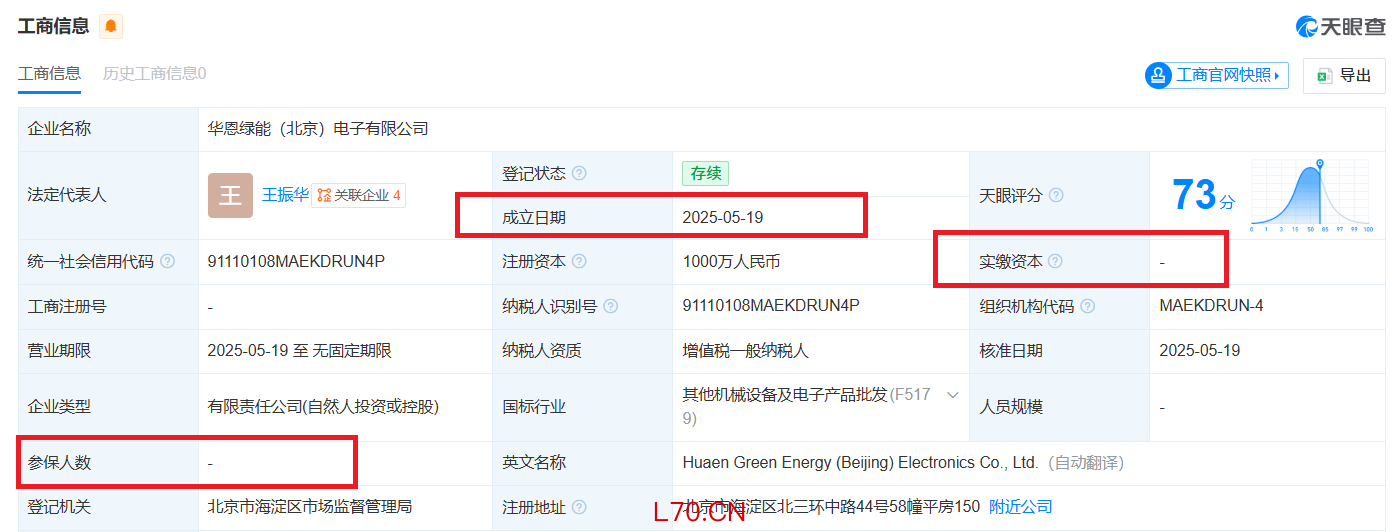Click help icon next to 统一社会信用代码
This screenshot has width=1399, height=532.
pyautogui.click(x=167, y=261)
